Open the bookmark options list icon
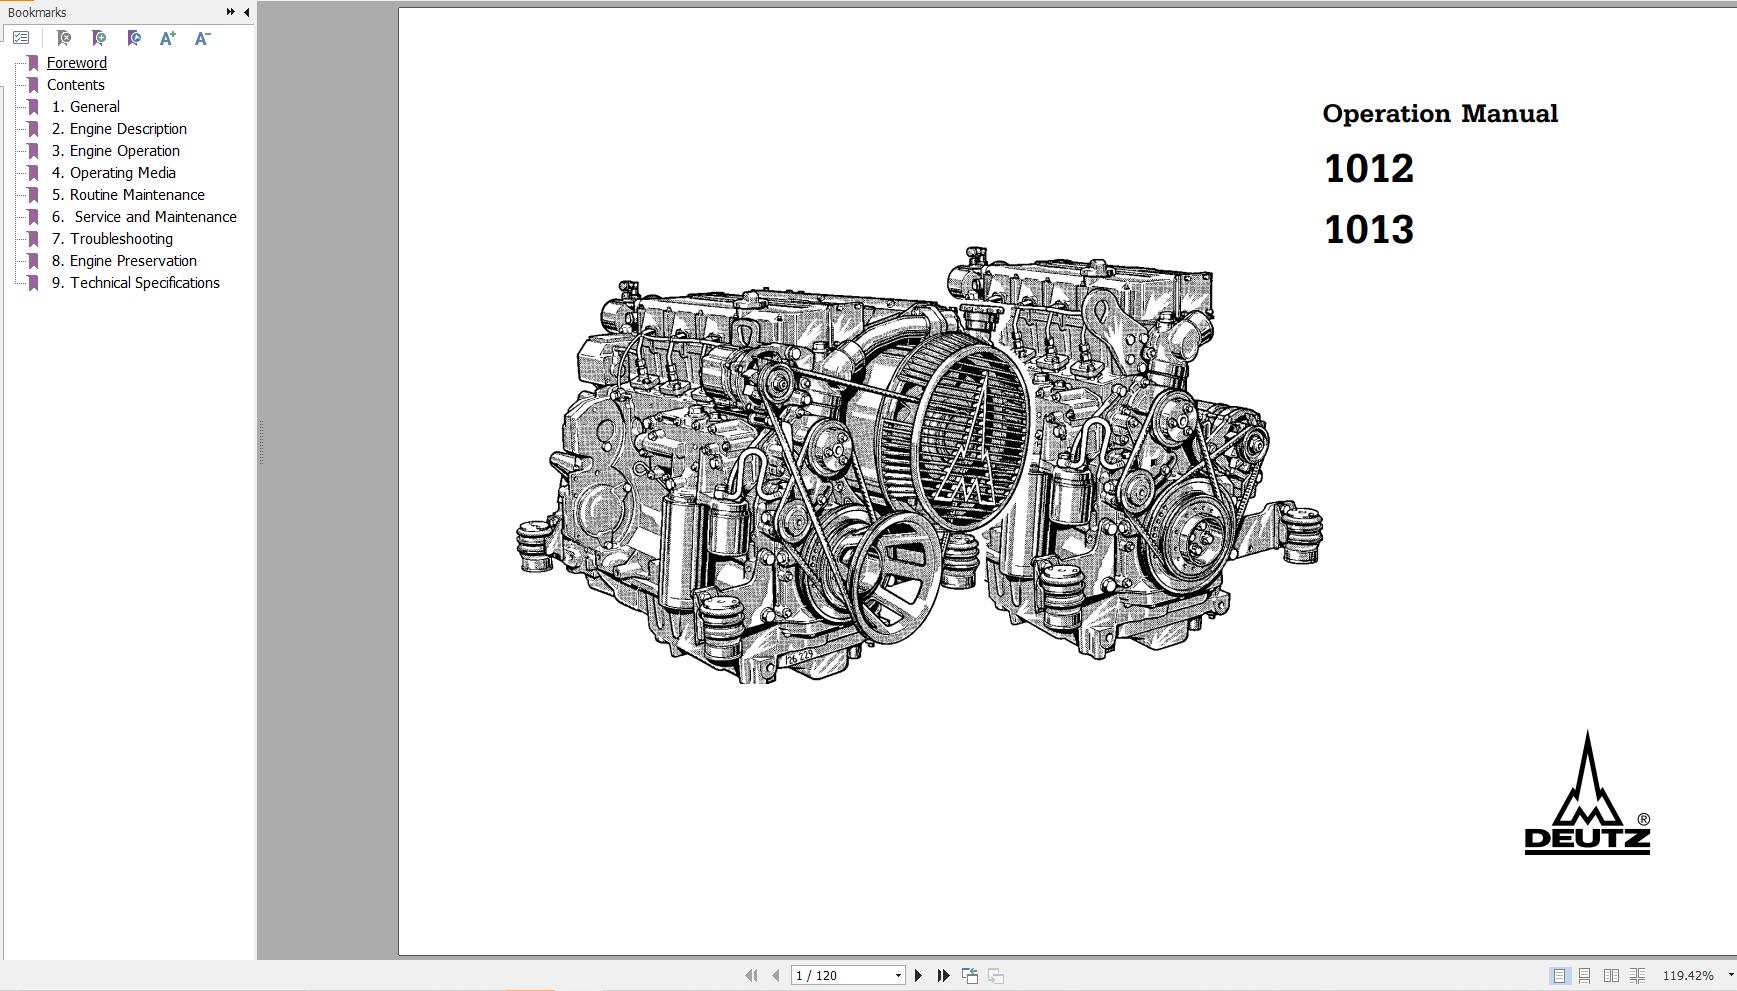Image resolution: width=1737 pixels, height=991 pixels. pos(20,37)
